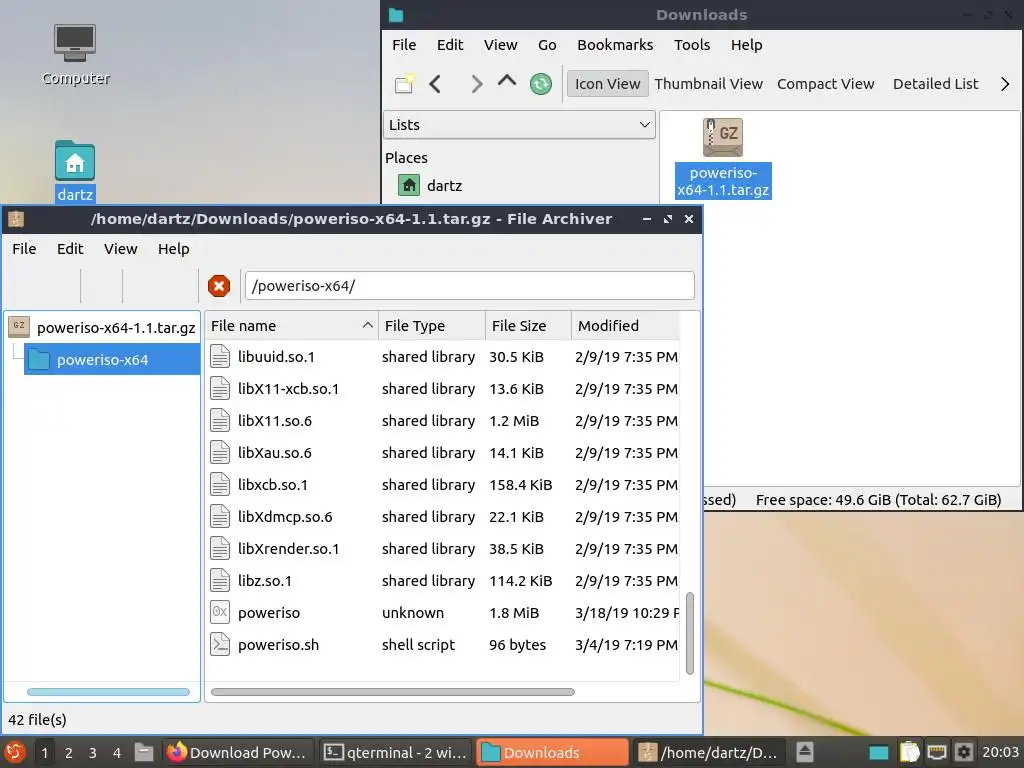Switch to workspace 2

[69, 753]
